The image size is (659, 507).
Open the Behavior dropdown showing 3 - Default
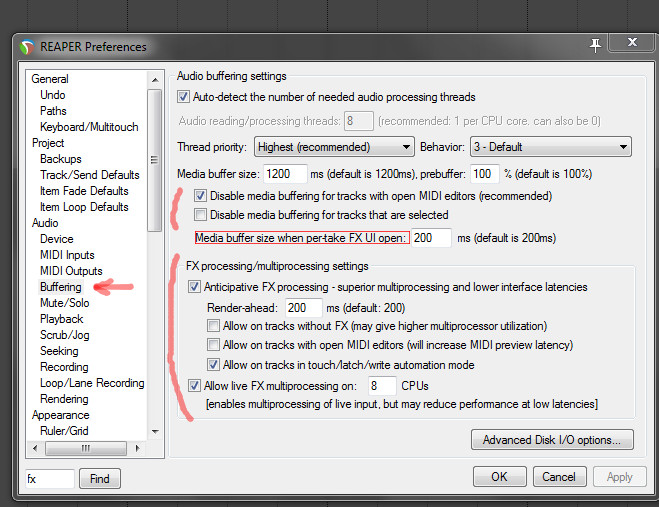coord(551,147)
